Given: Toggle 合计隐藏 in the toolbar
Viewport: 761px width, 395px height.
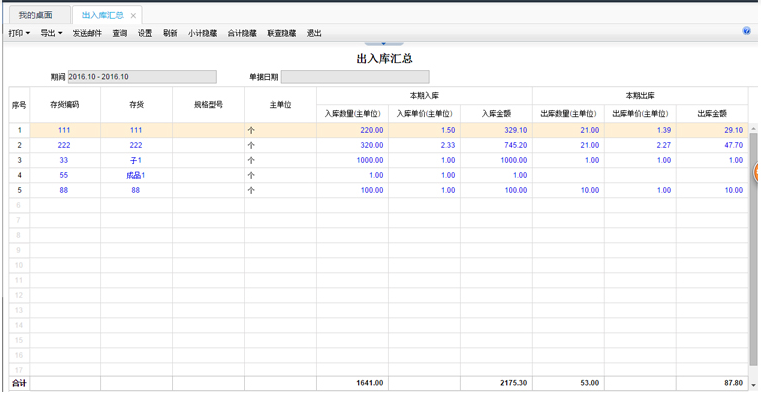Looking at the screenshot, I should pyautogui.click(x=242, y=33).
